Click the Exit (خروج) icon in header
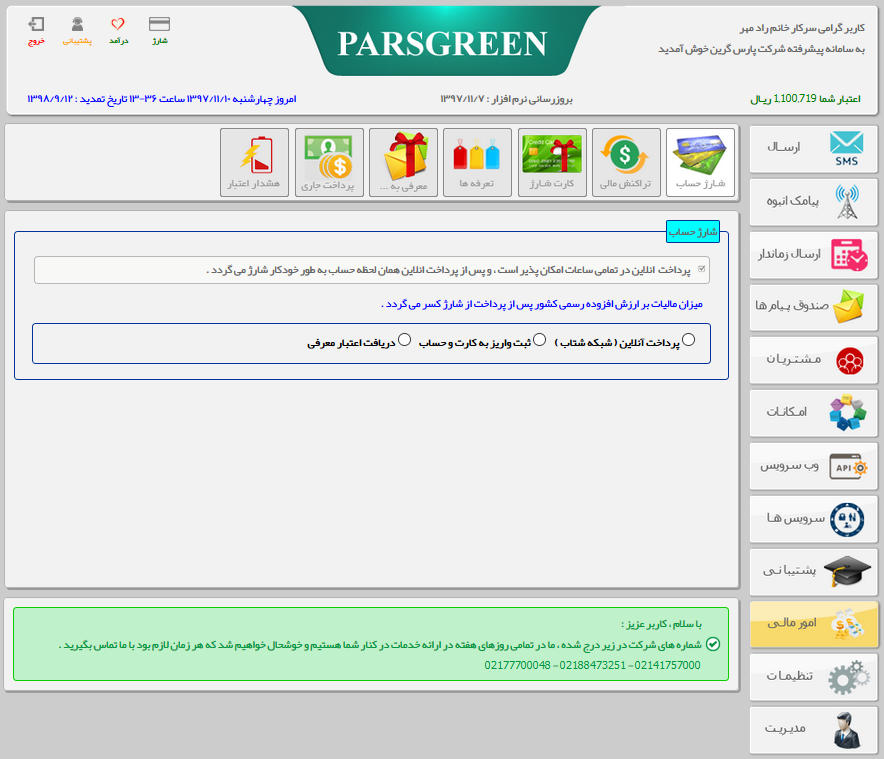Image resolution: width=884 pixels, height=759 pixels. pos(37,30)
